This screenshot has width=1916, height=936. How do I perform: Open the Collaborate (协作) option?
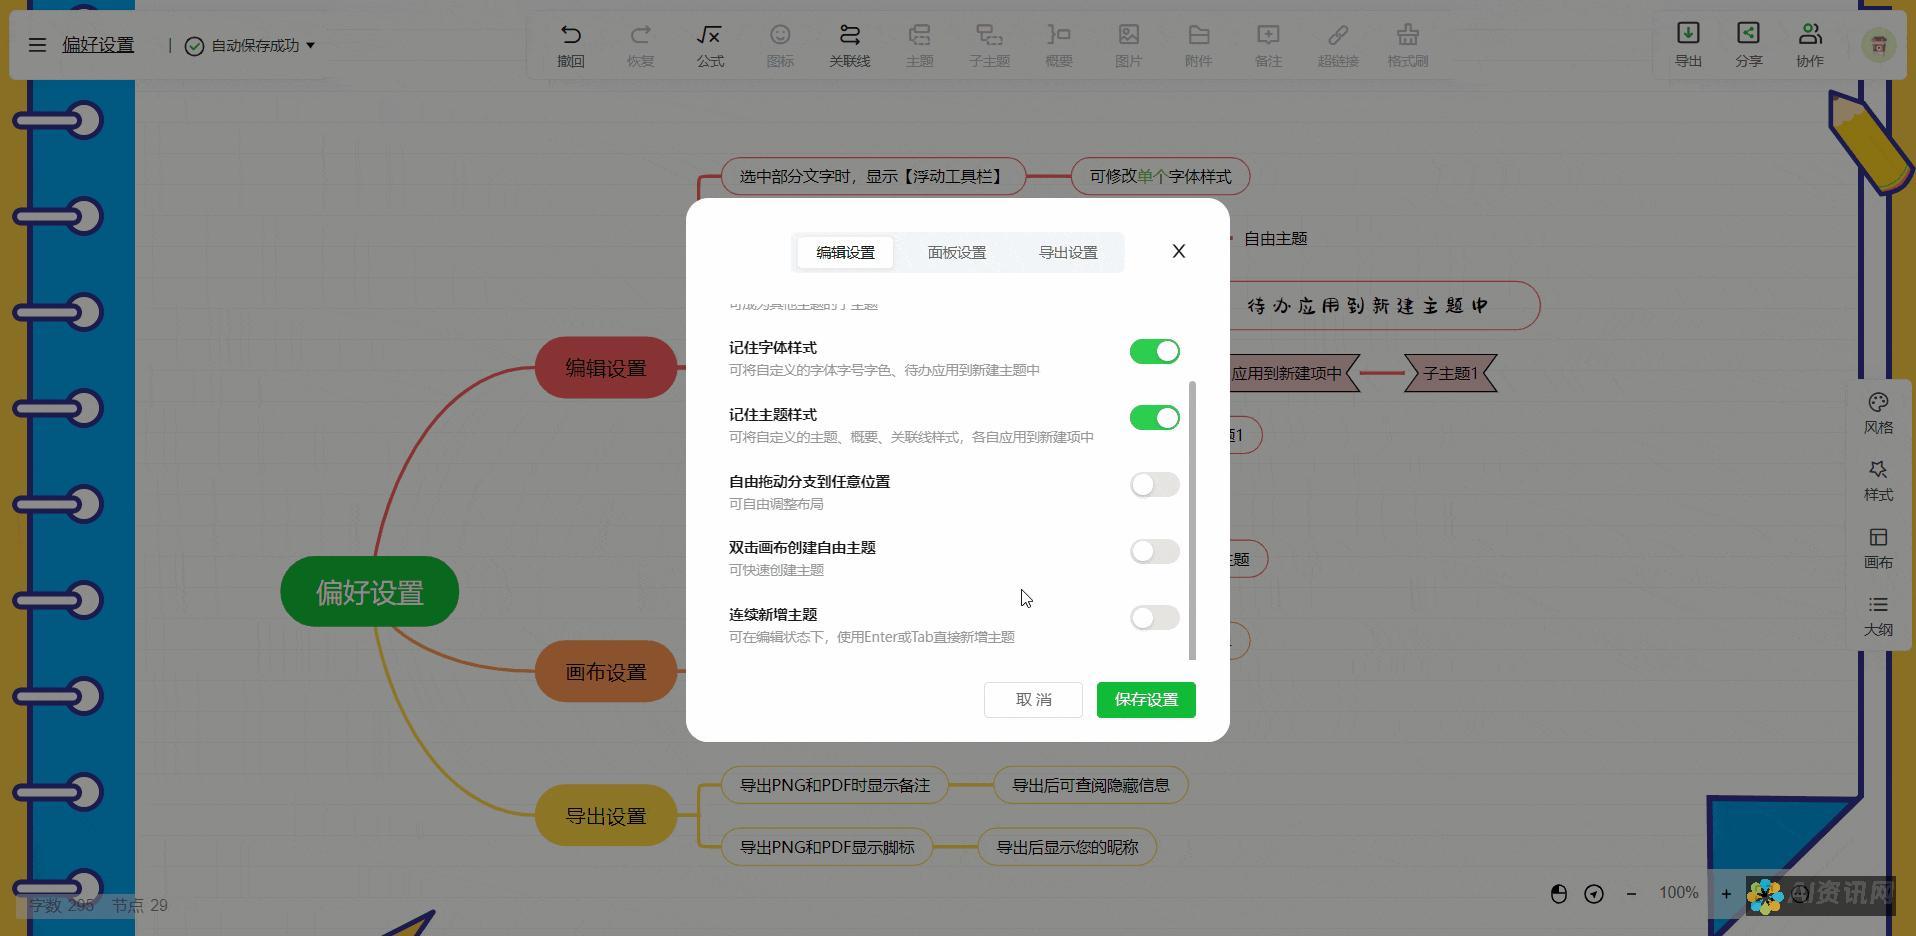pyautogui.click(x=1810, y=45)
